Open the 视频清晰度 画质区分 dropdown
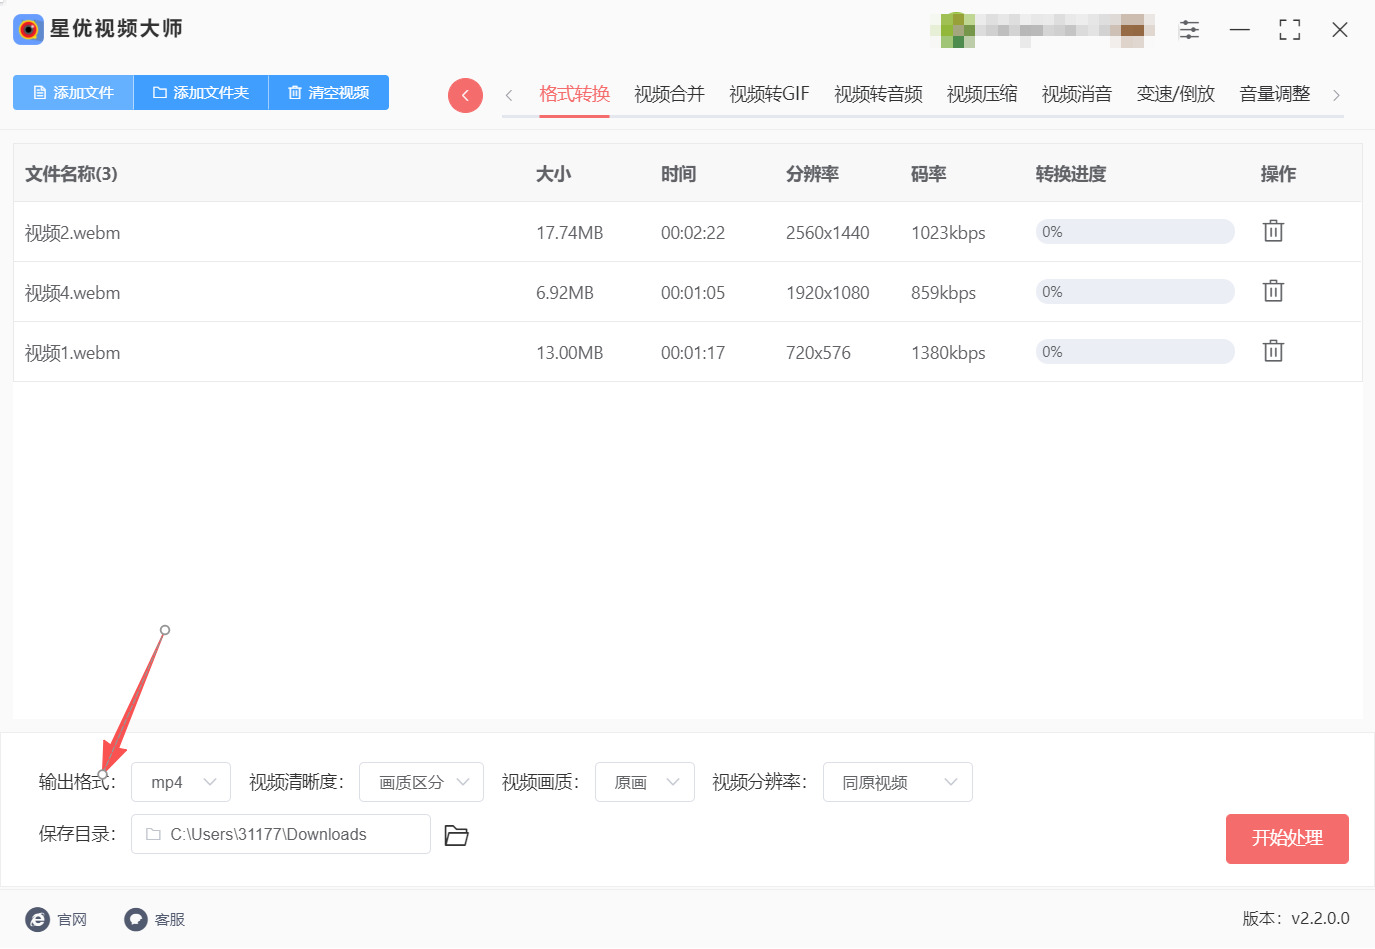The height and width of the screenshot is (949, 1375). point(421,782)
